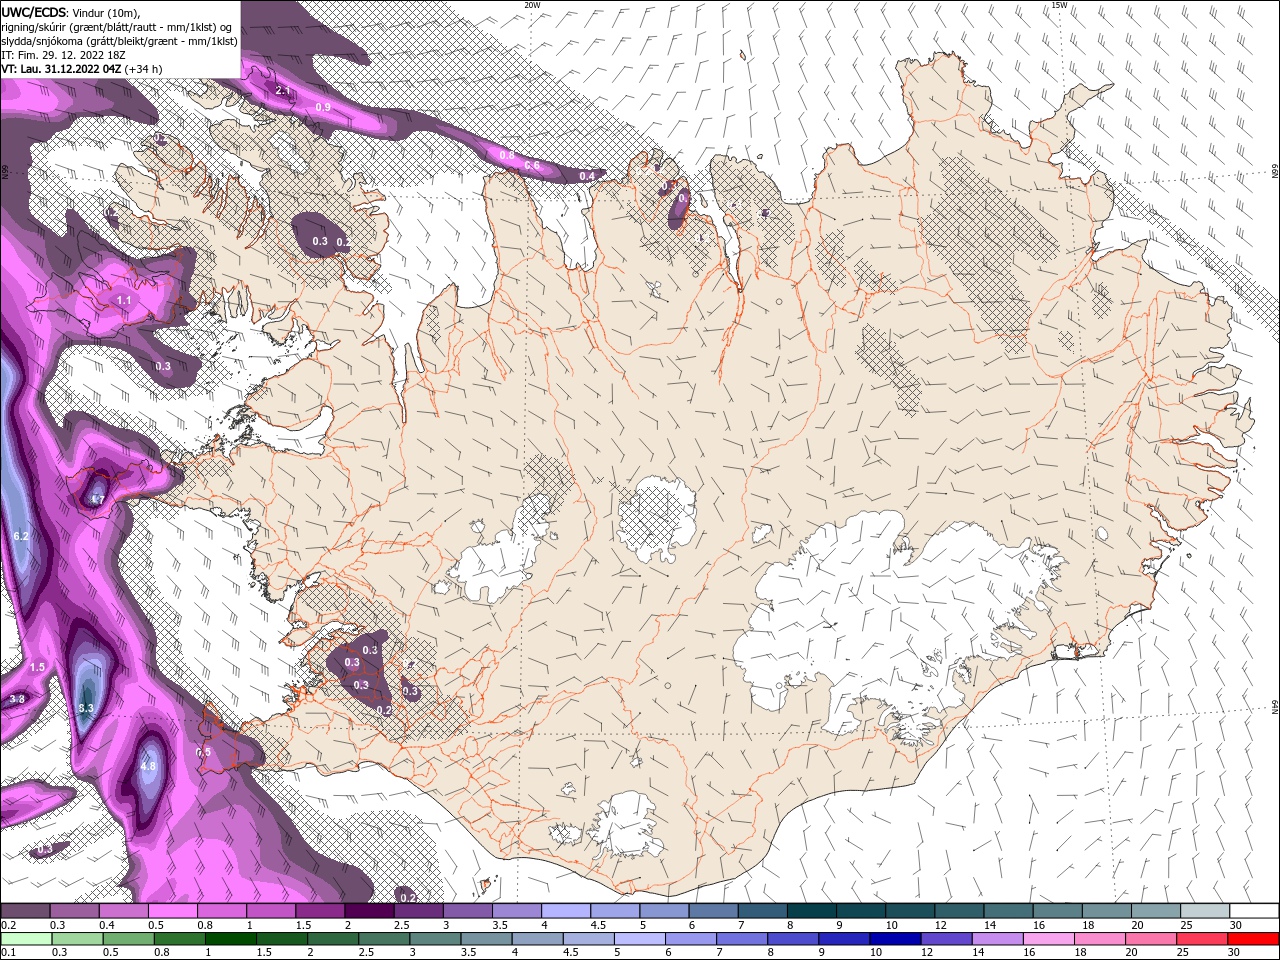1280x960 pixels.
Task: Click the '2.1' snowfall value near the Westfjords
Action: point(282,91)
